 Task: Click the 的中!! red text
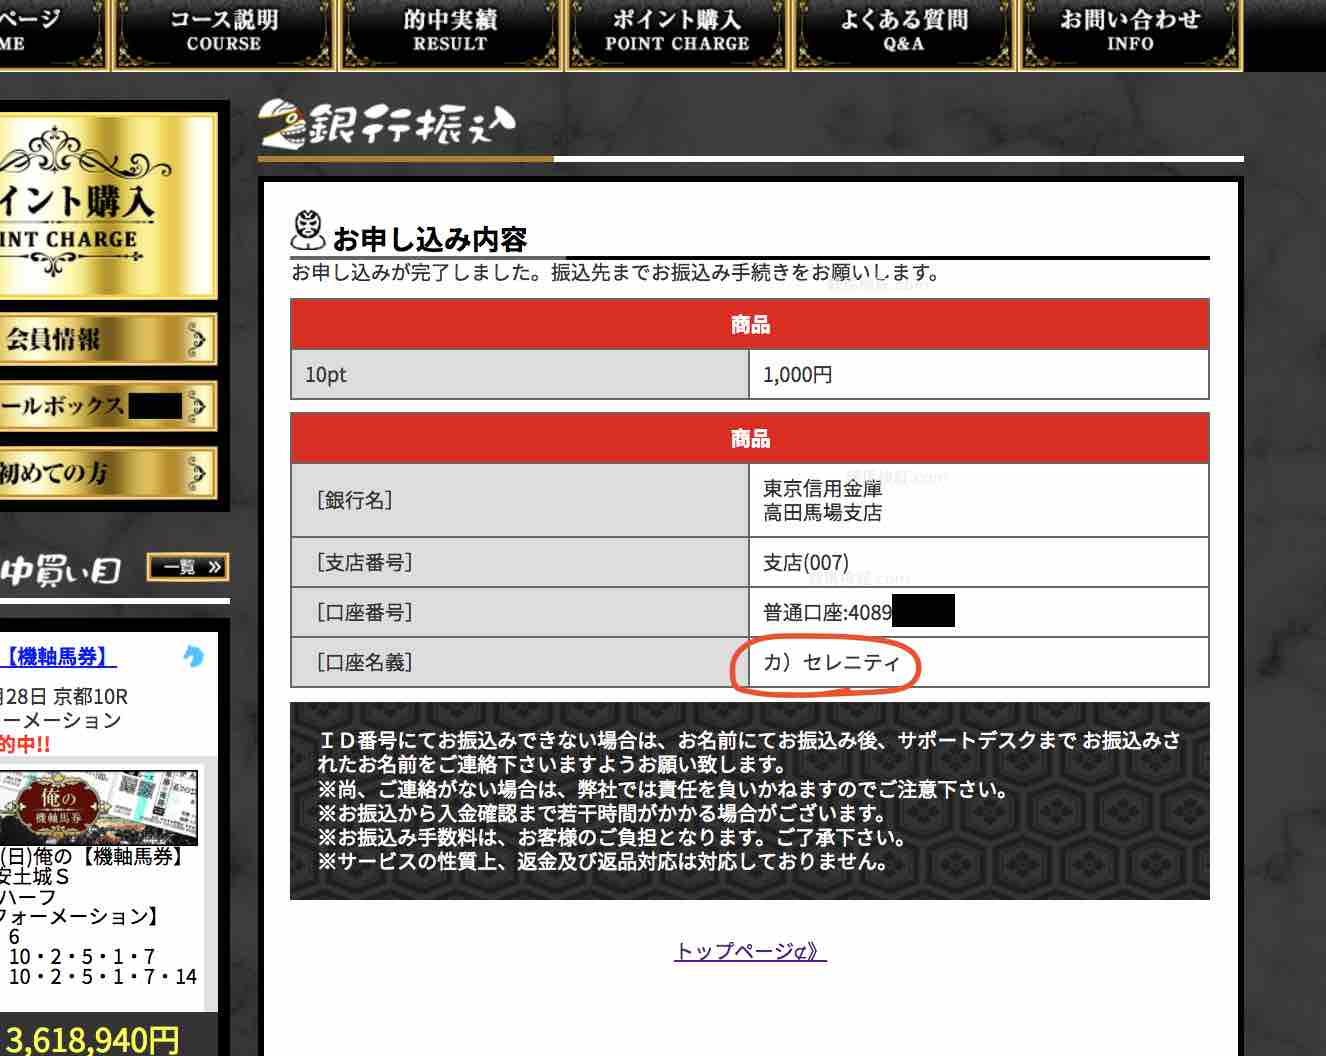(25, 745)
